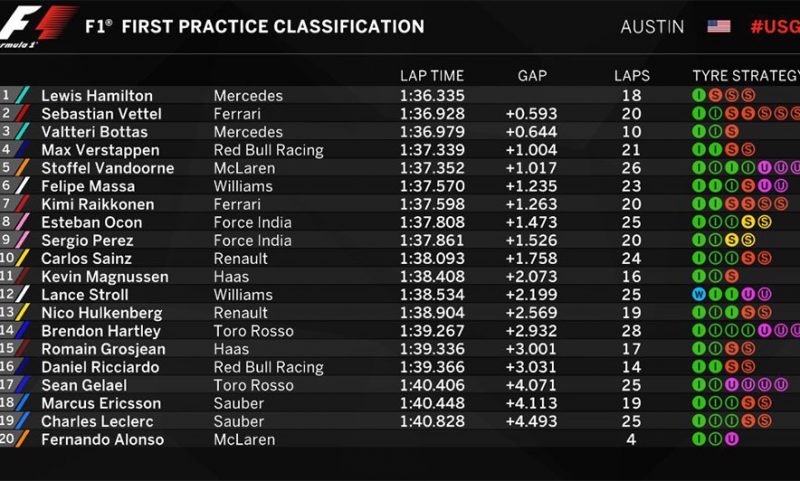The width and height of the screenshot is (800, 481).
Task: Click the GAP column header
Action: (532, 76)
